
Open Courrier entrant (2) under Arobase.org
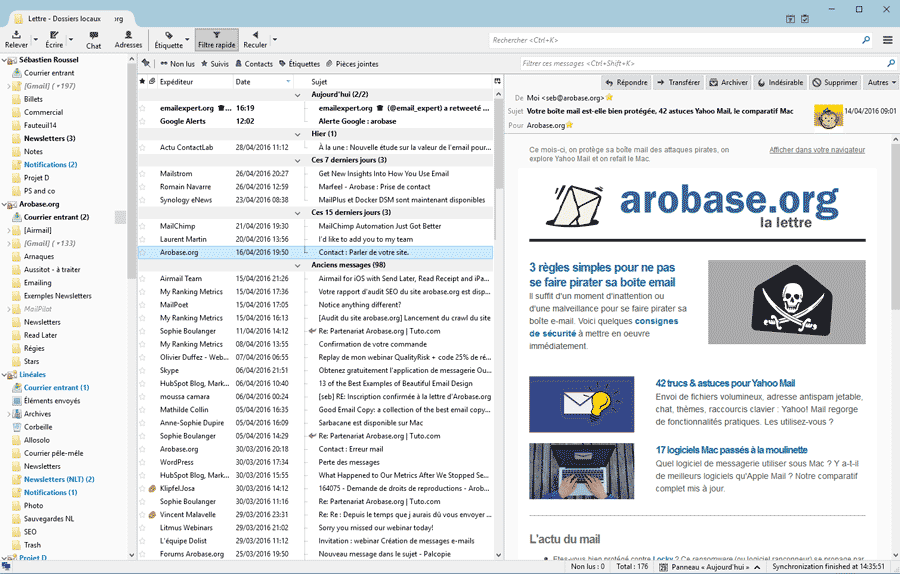[x=56, y=217]
